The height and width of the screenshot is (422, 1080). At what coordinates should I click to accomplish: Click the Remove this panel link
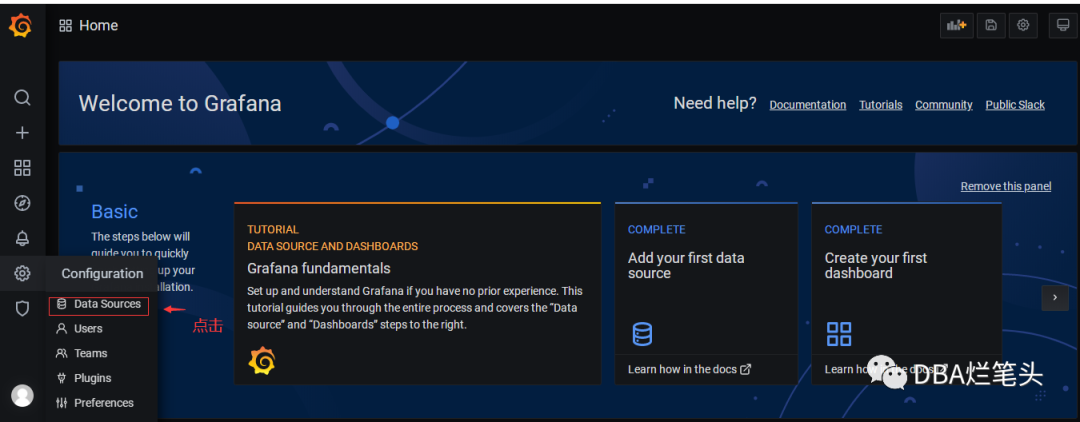click(x=1006, y=186)
